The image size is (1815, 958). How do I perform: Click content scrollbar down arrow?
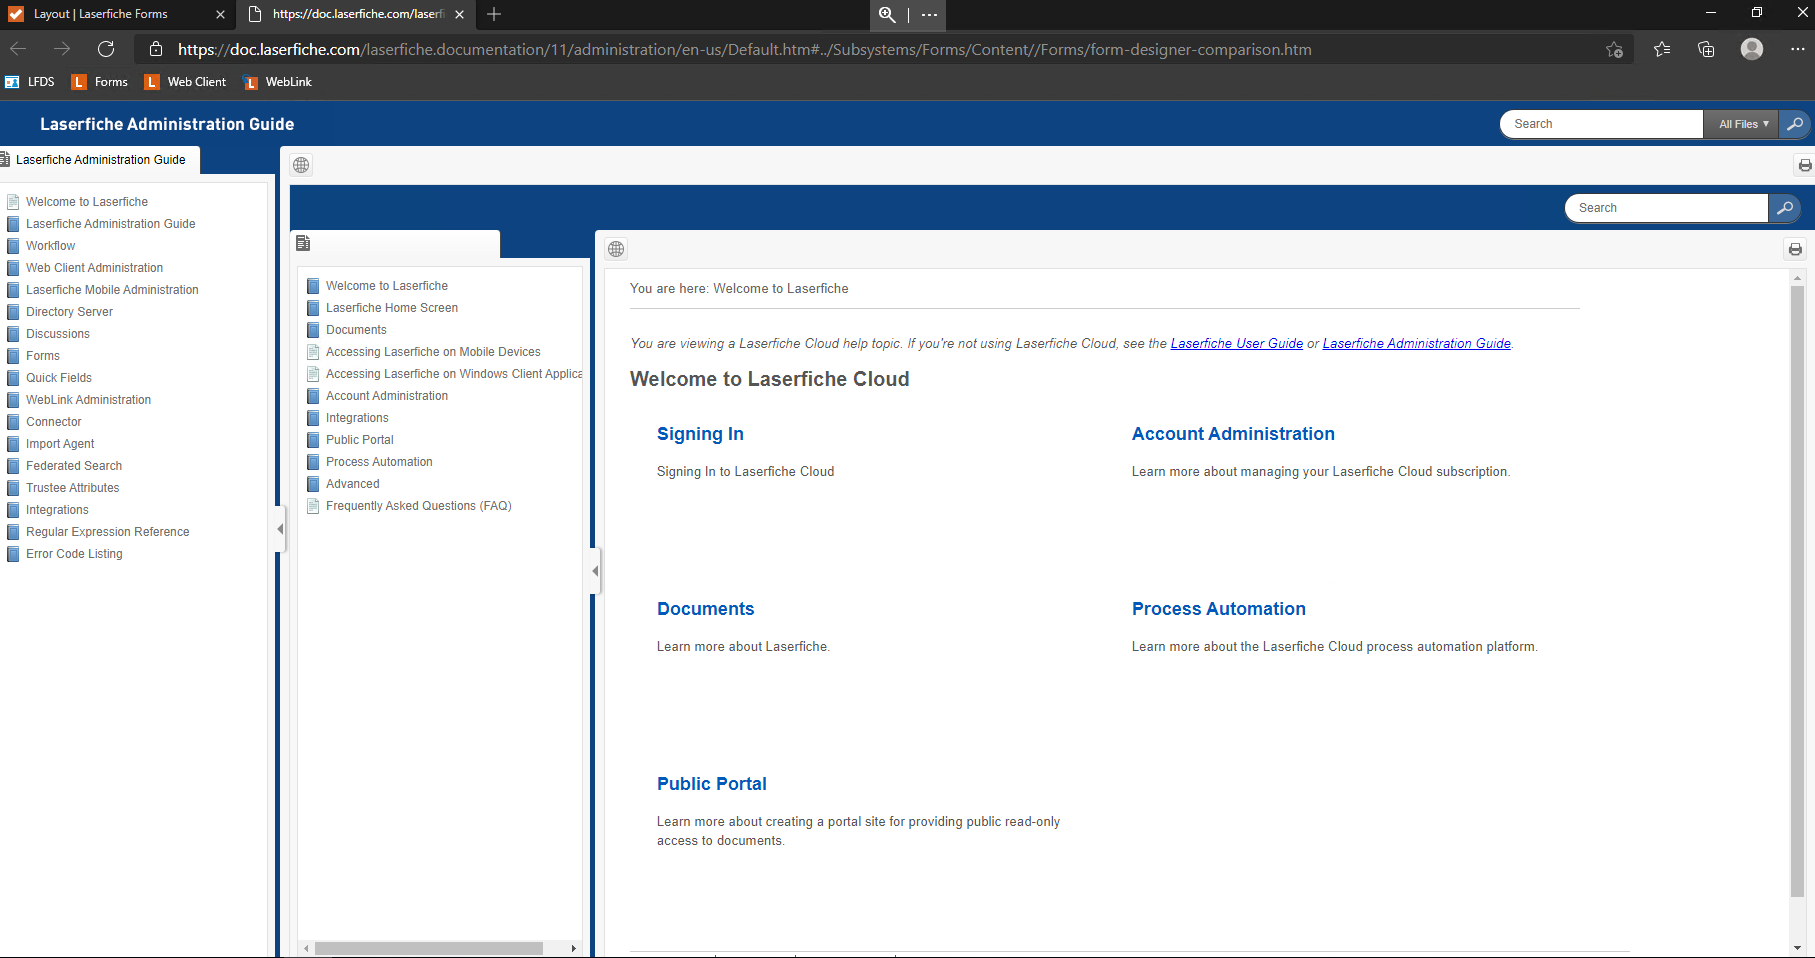click(1797, 948)
